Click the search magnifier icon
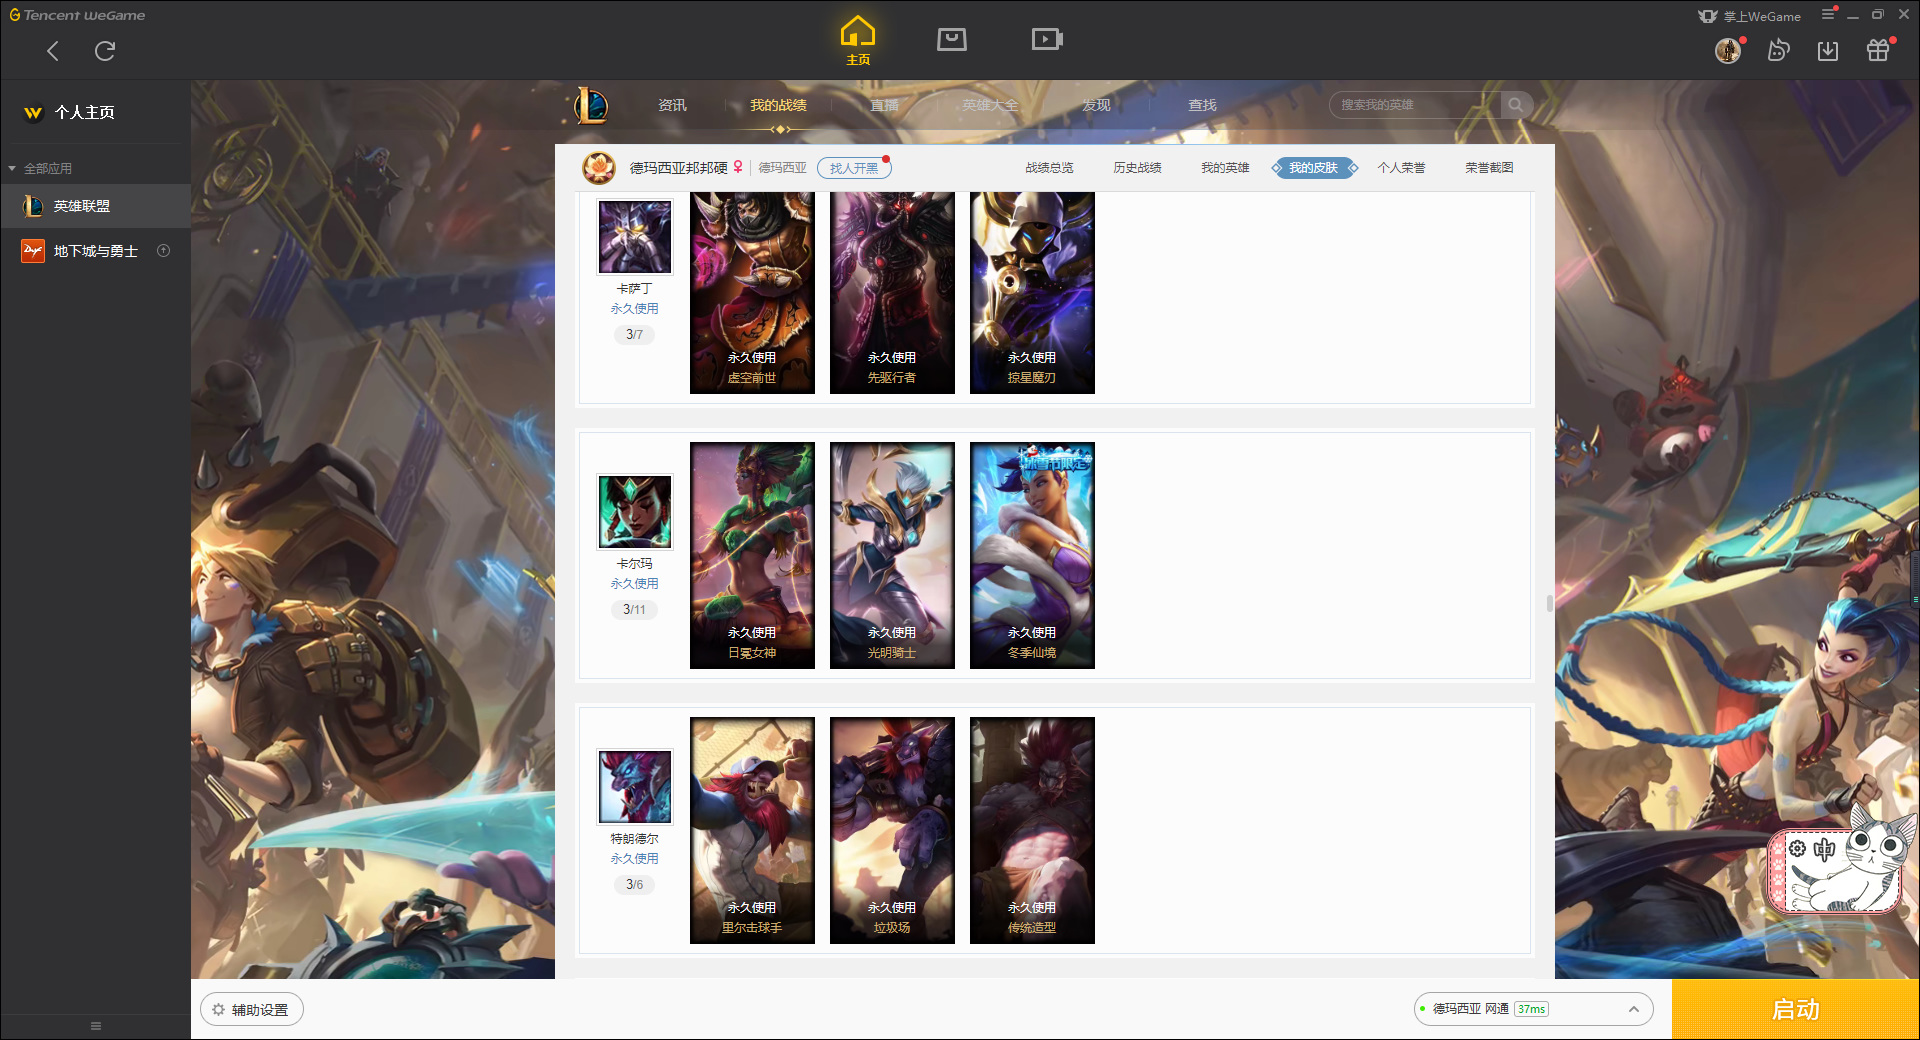 pyautogui.click(x=1516, y=105)
